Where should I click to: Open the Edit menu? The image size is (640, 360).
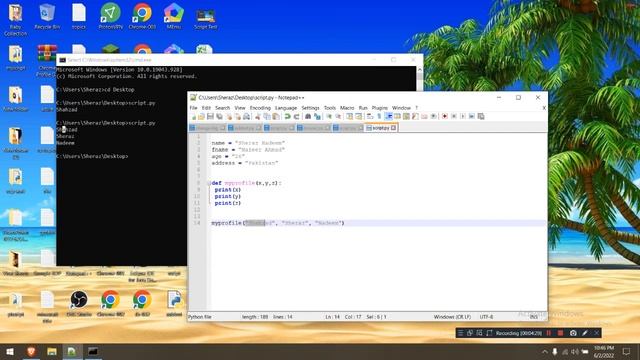pos(206,108)
